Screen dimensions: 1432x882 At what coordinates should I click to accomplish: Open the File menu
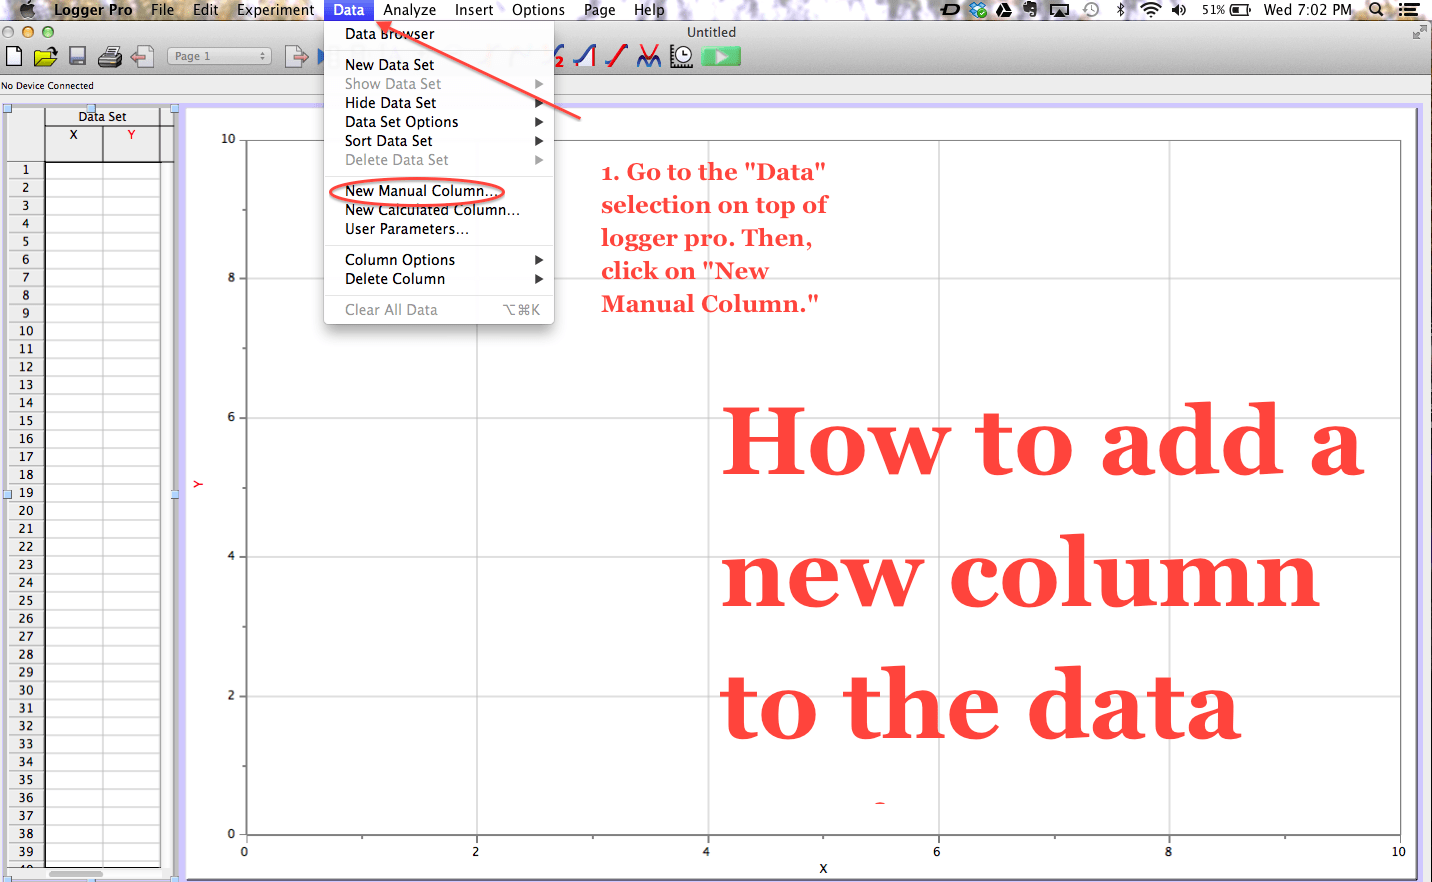163,10
